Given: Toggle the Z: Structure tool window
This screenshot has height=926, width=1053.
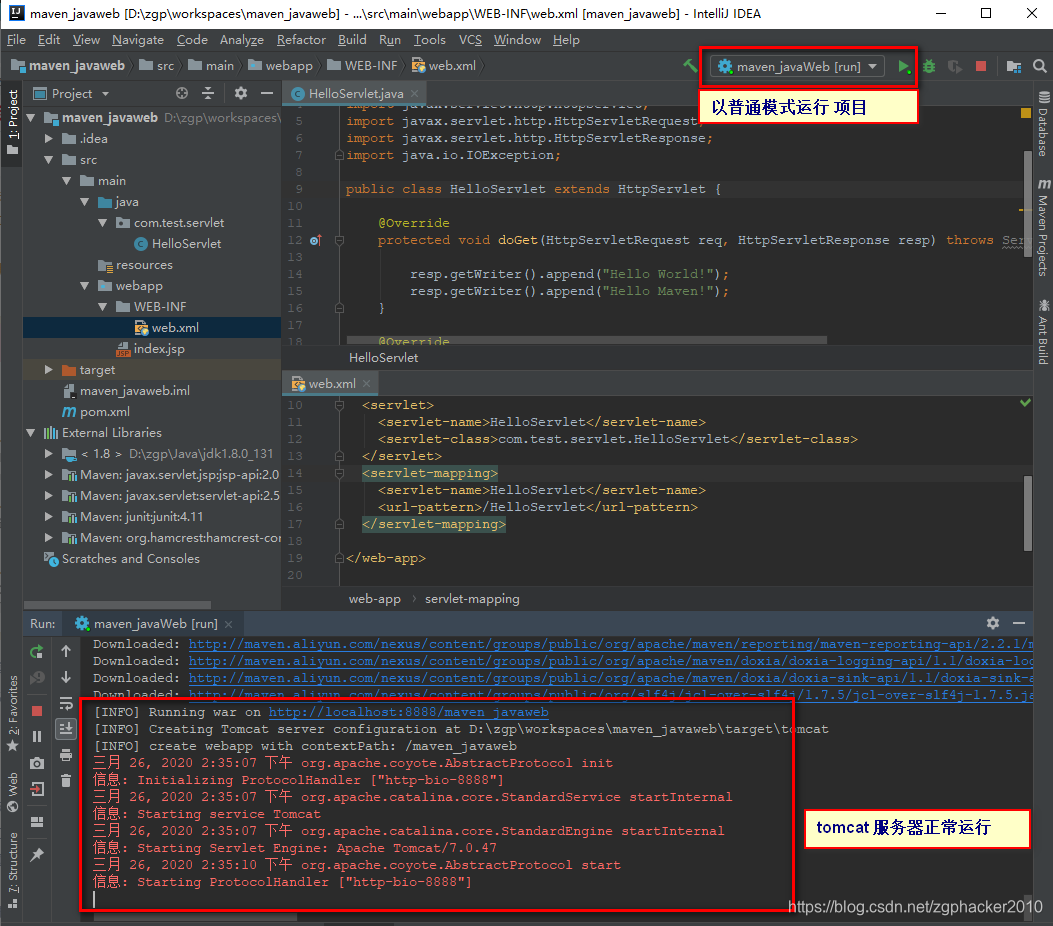Looking at the screenshot, I should 13,870.
